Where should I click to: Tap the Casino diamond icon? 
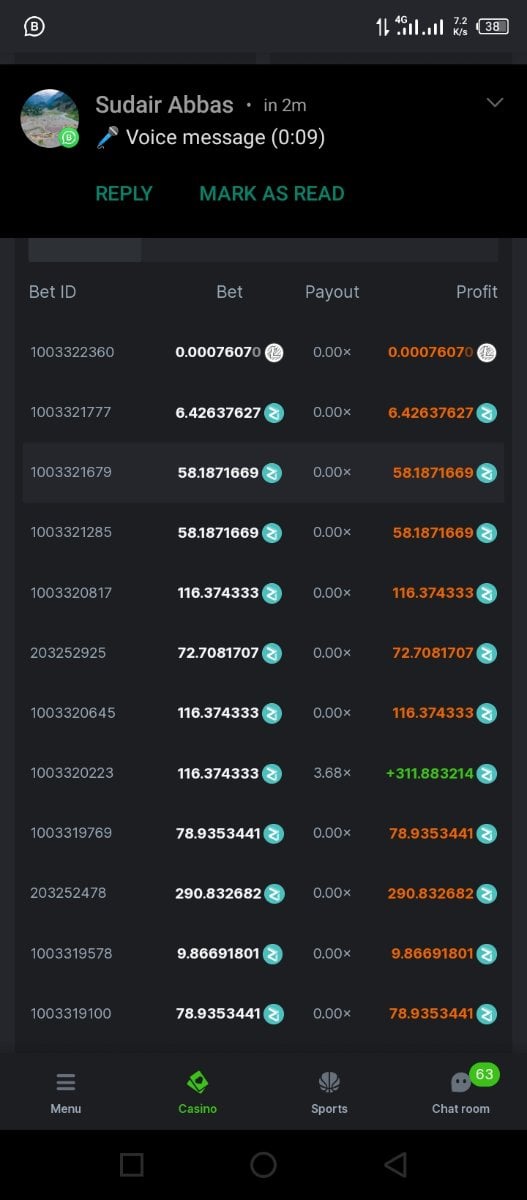point(198,1082)
